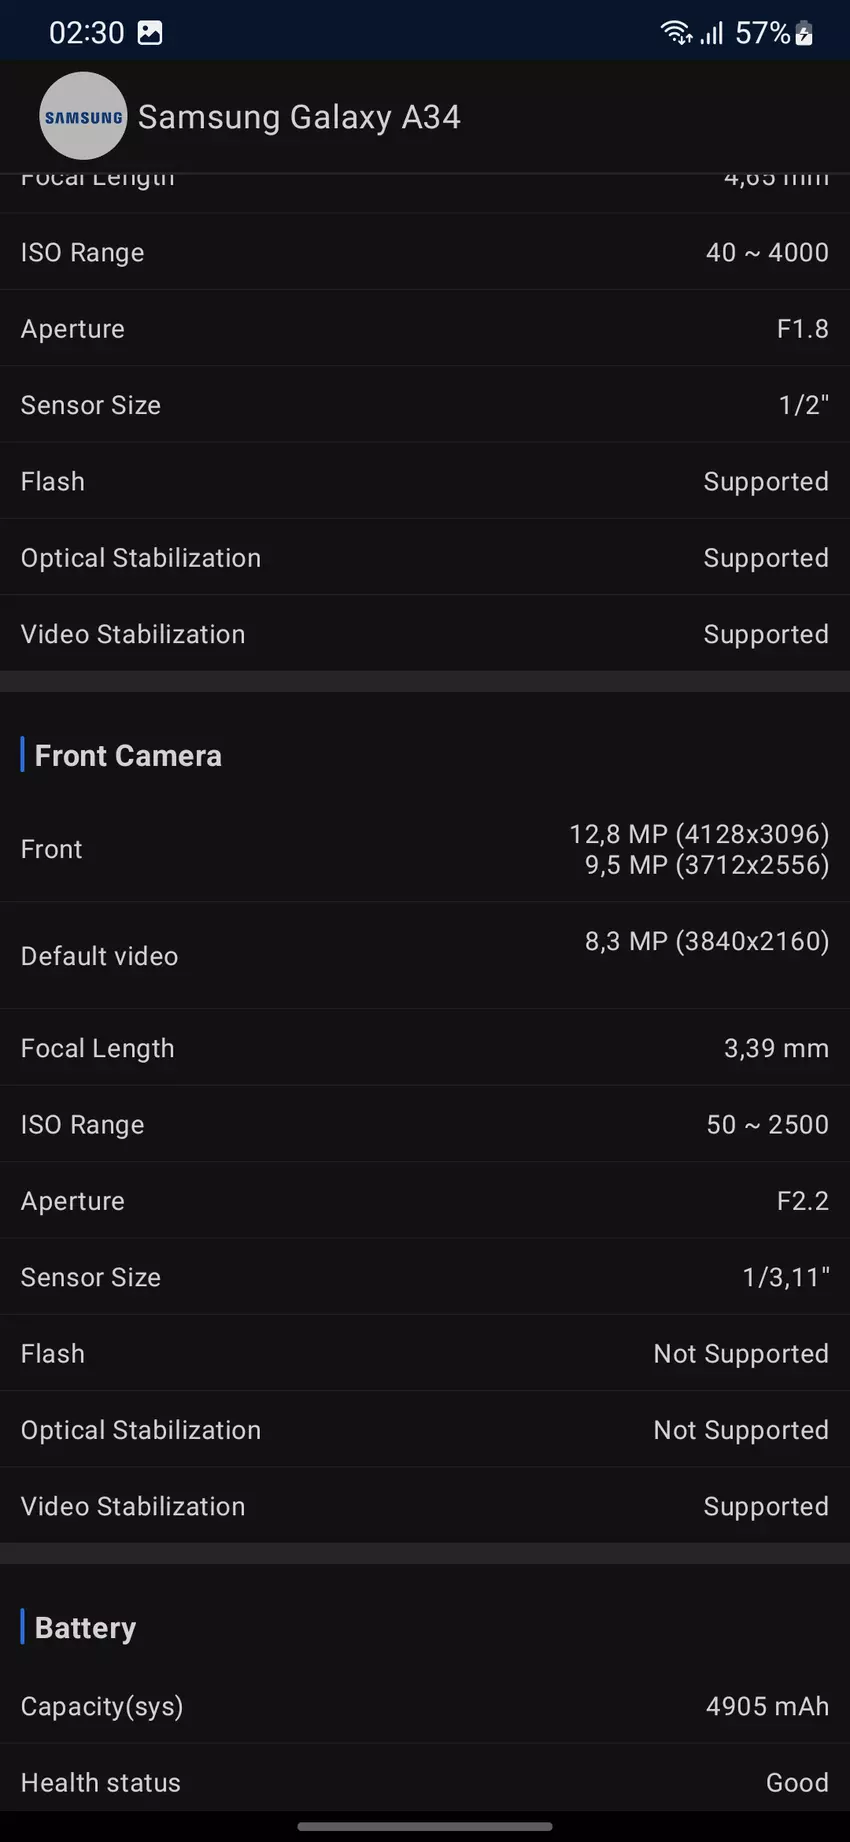Tap the Samsung logo avatar

83,116
